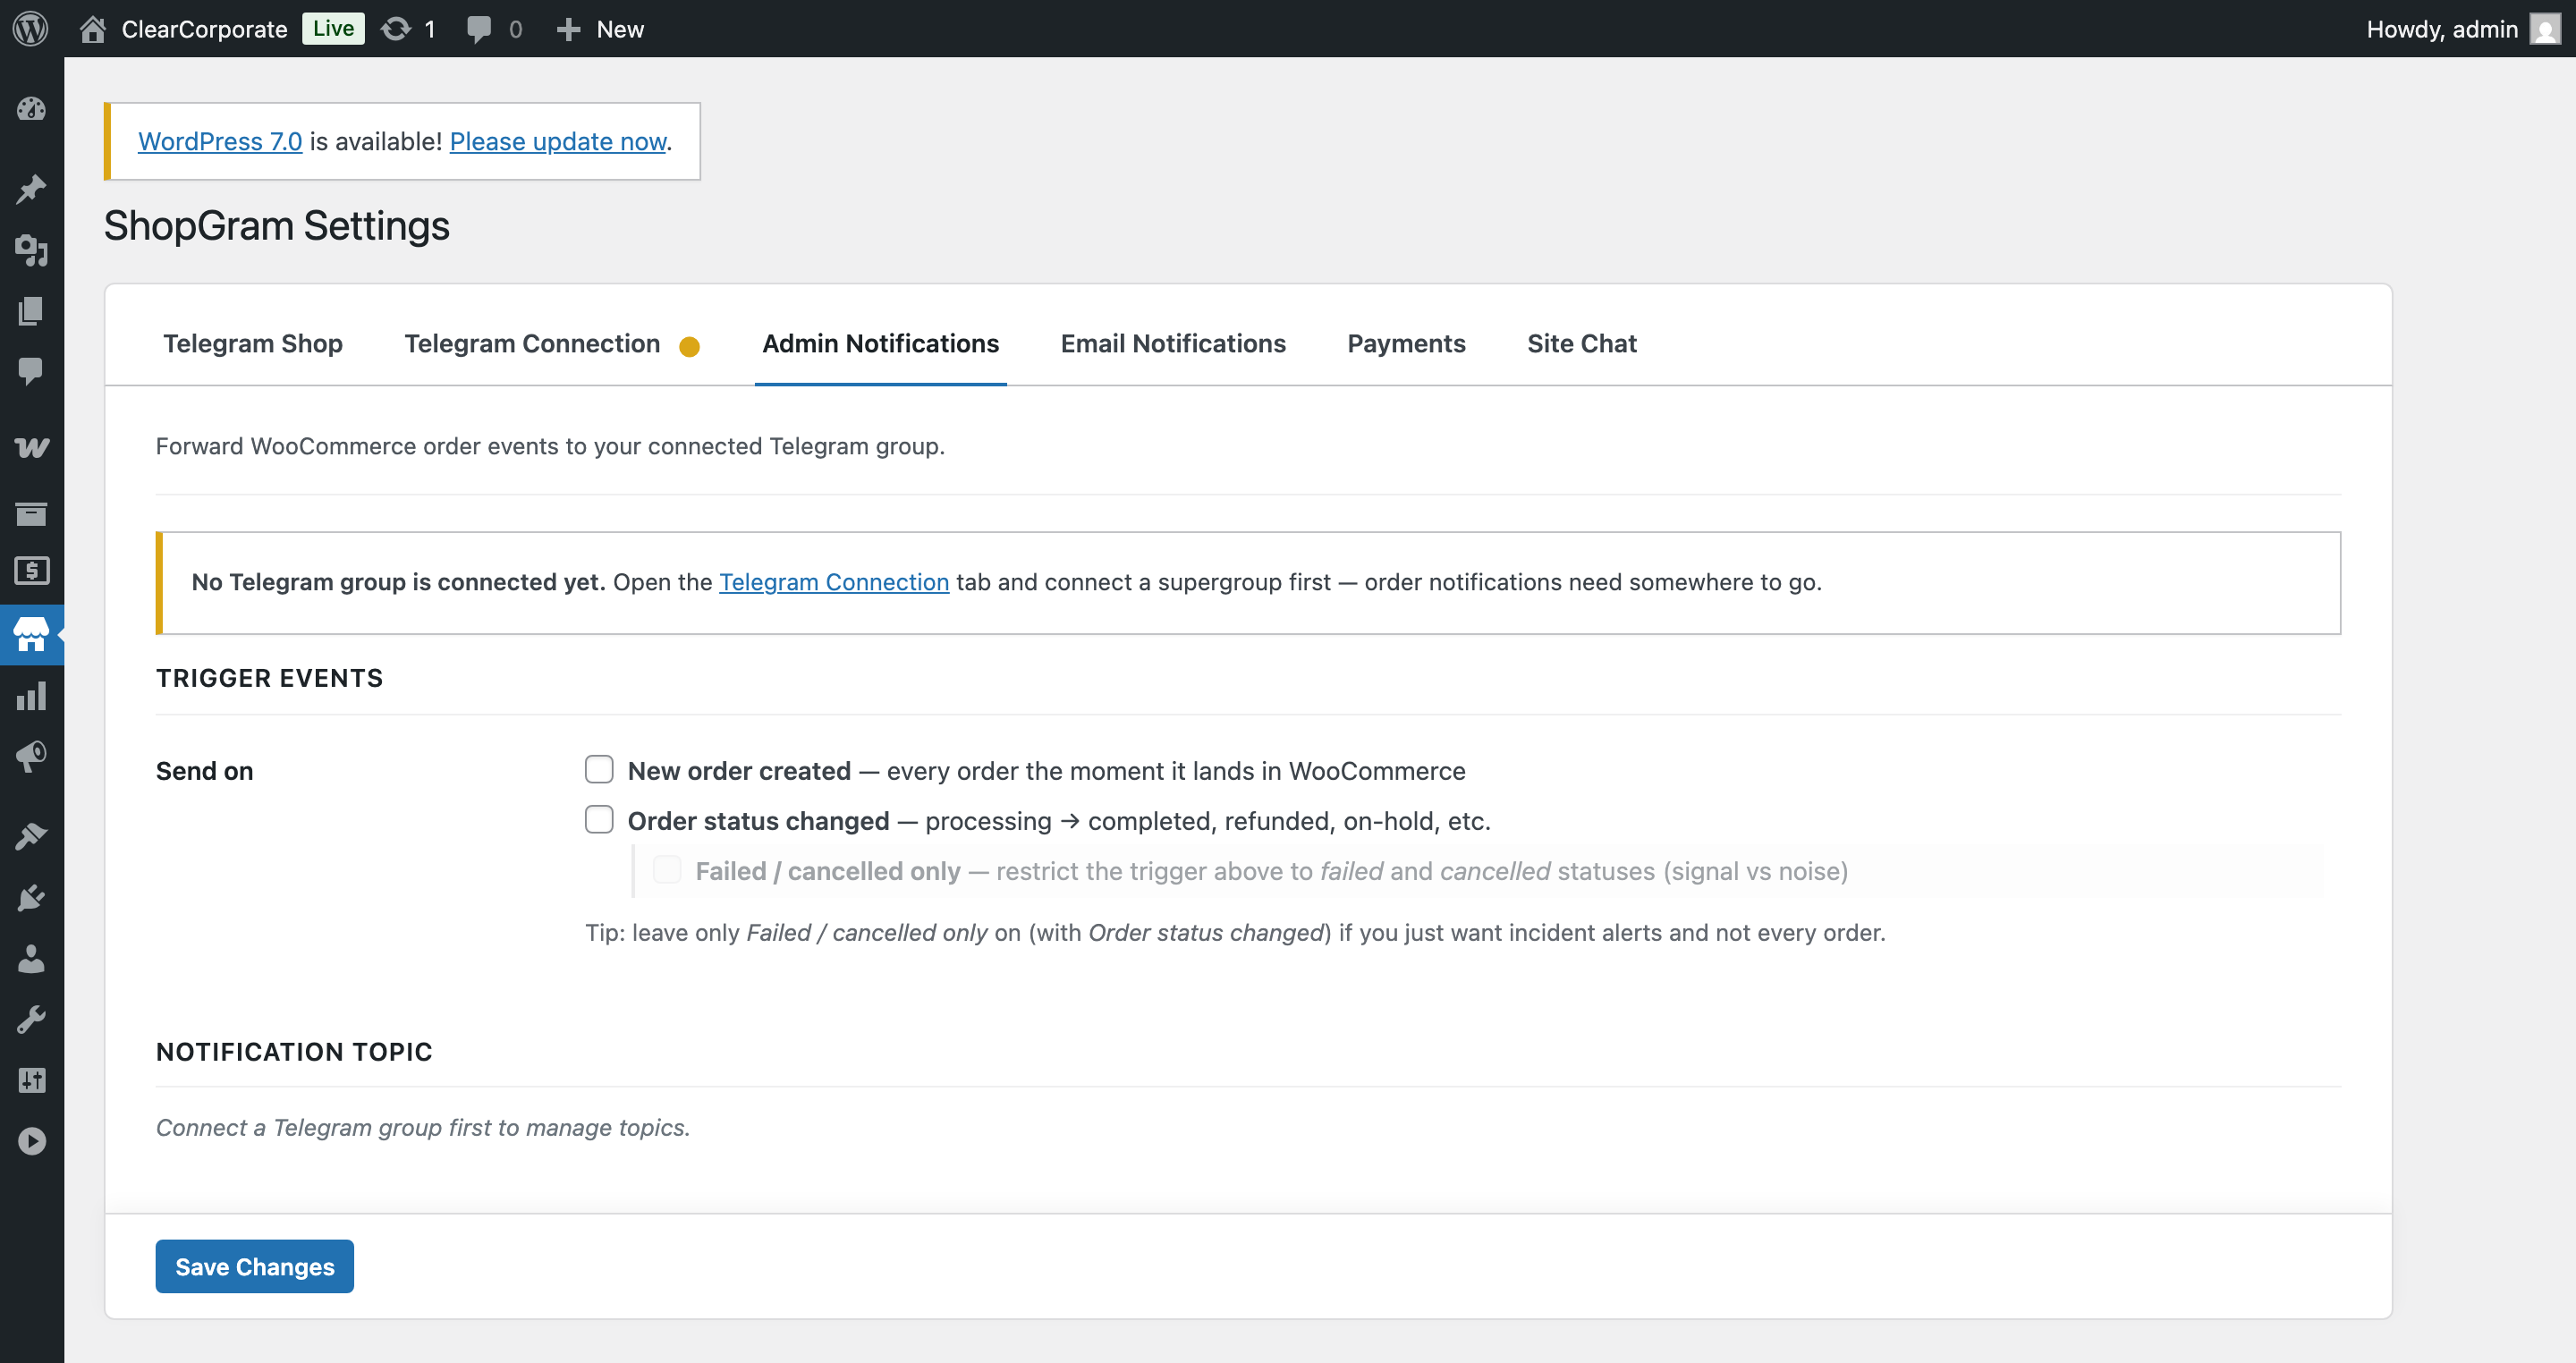The width and height of the screenshot is (2576, 1363).
Task: Click the yellow status dot on Telegram Connection
Action: click(689, 346)
